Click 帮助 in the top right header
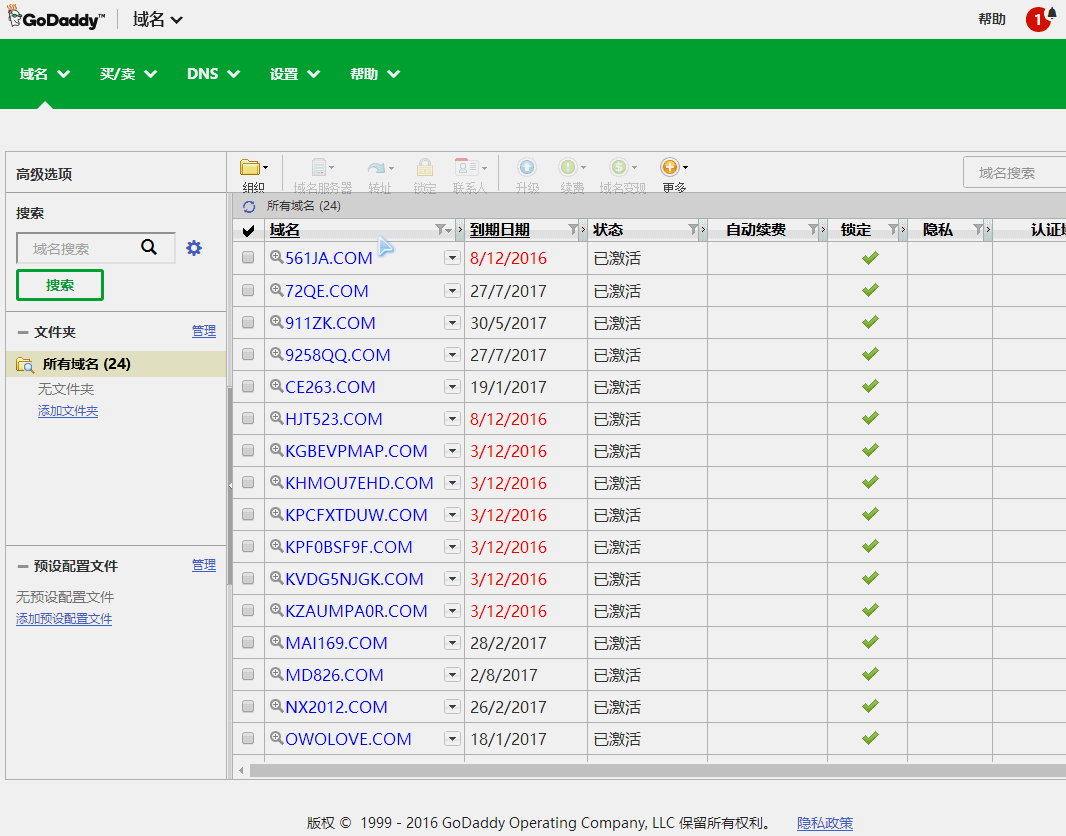This screenshot has height=836, width=1066. click(x=992, y=19)
